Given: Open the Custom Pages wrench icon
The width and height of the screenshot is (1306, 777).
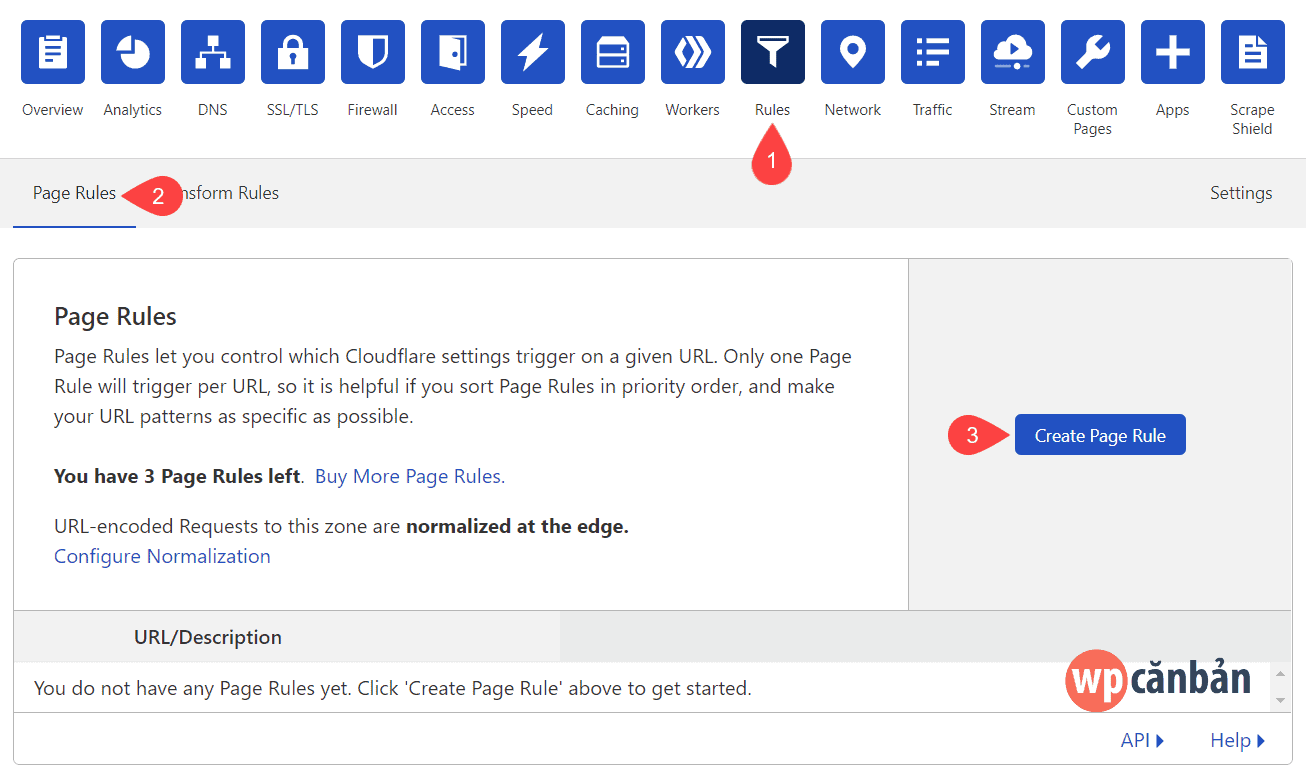Looking at the screenshot, I should pyautogui.click(x=1093, y=52).
